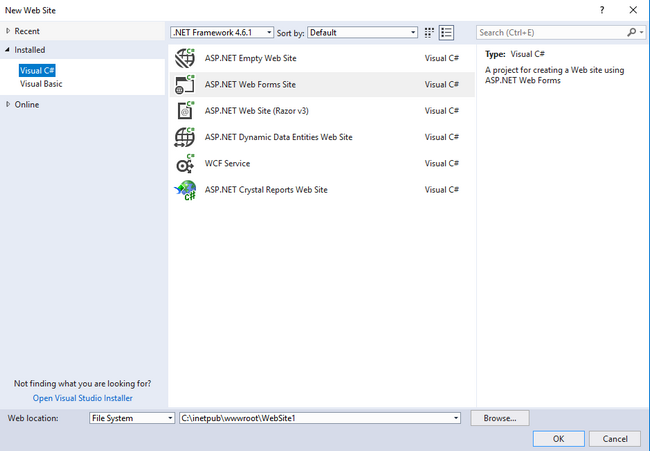Screen dimensions: 650x451
Task: Collapse the Installed tree node
Action: (8, 50)
